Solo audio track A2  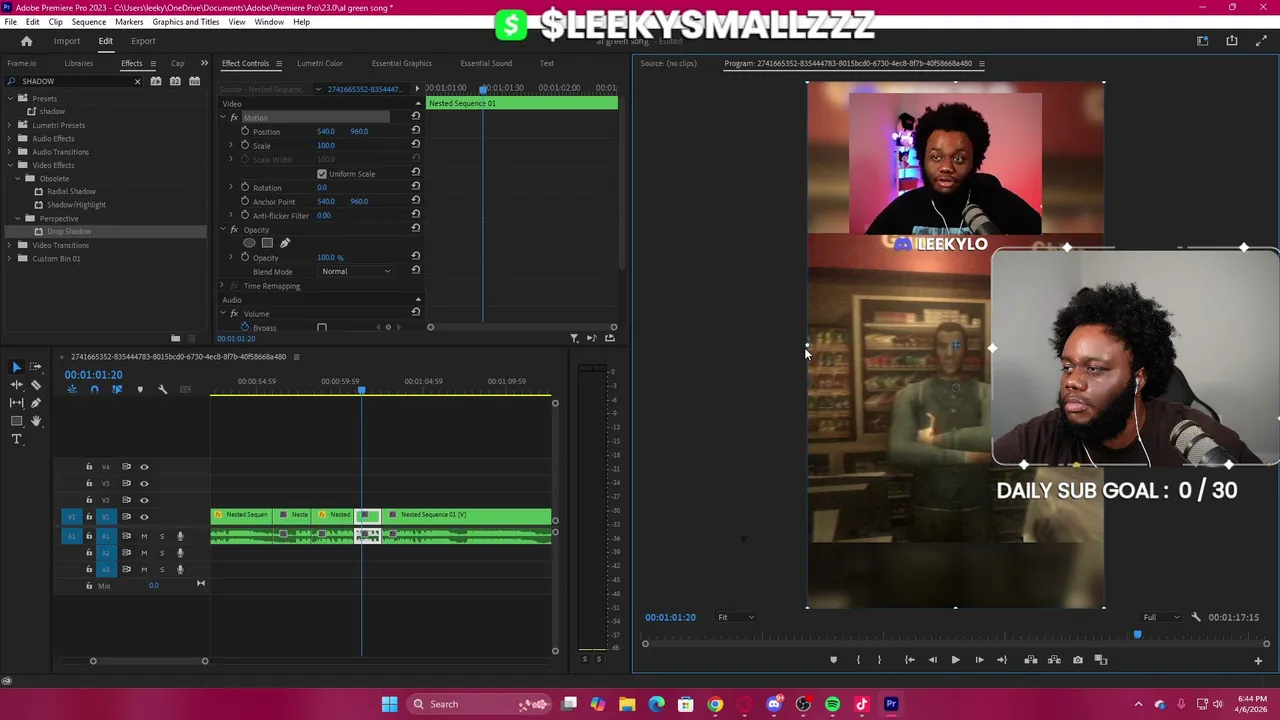162,553
